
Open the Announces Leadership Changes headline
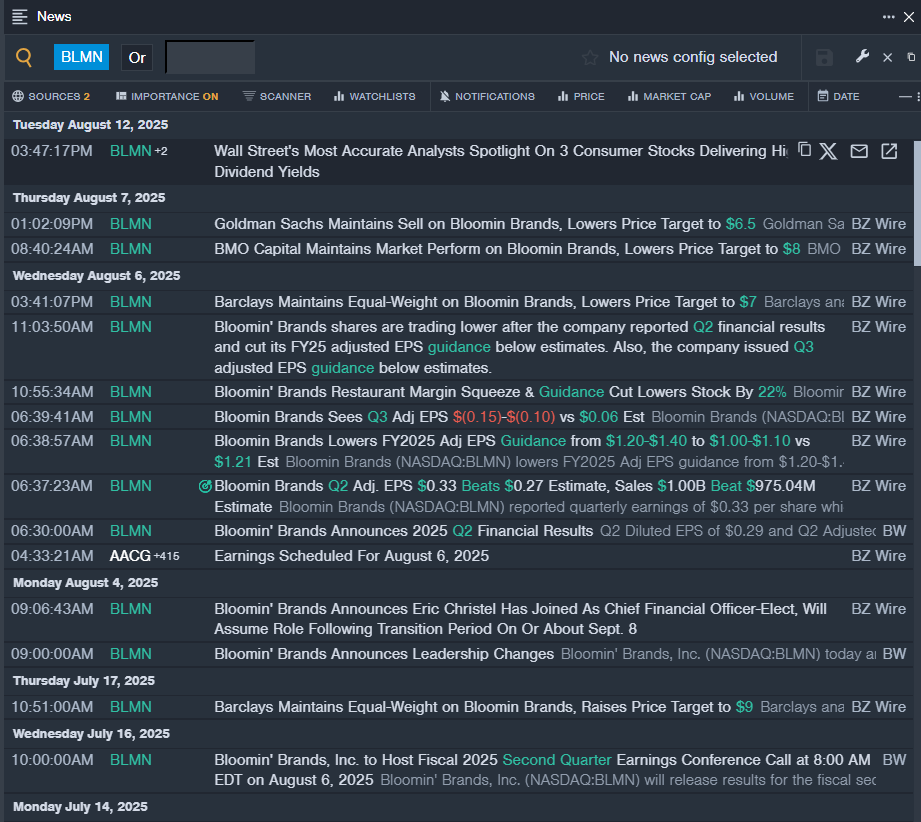pos(384,654)
